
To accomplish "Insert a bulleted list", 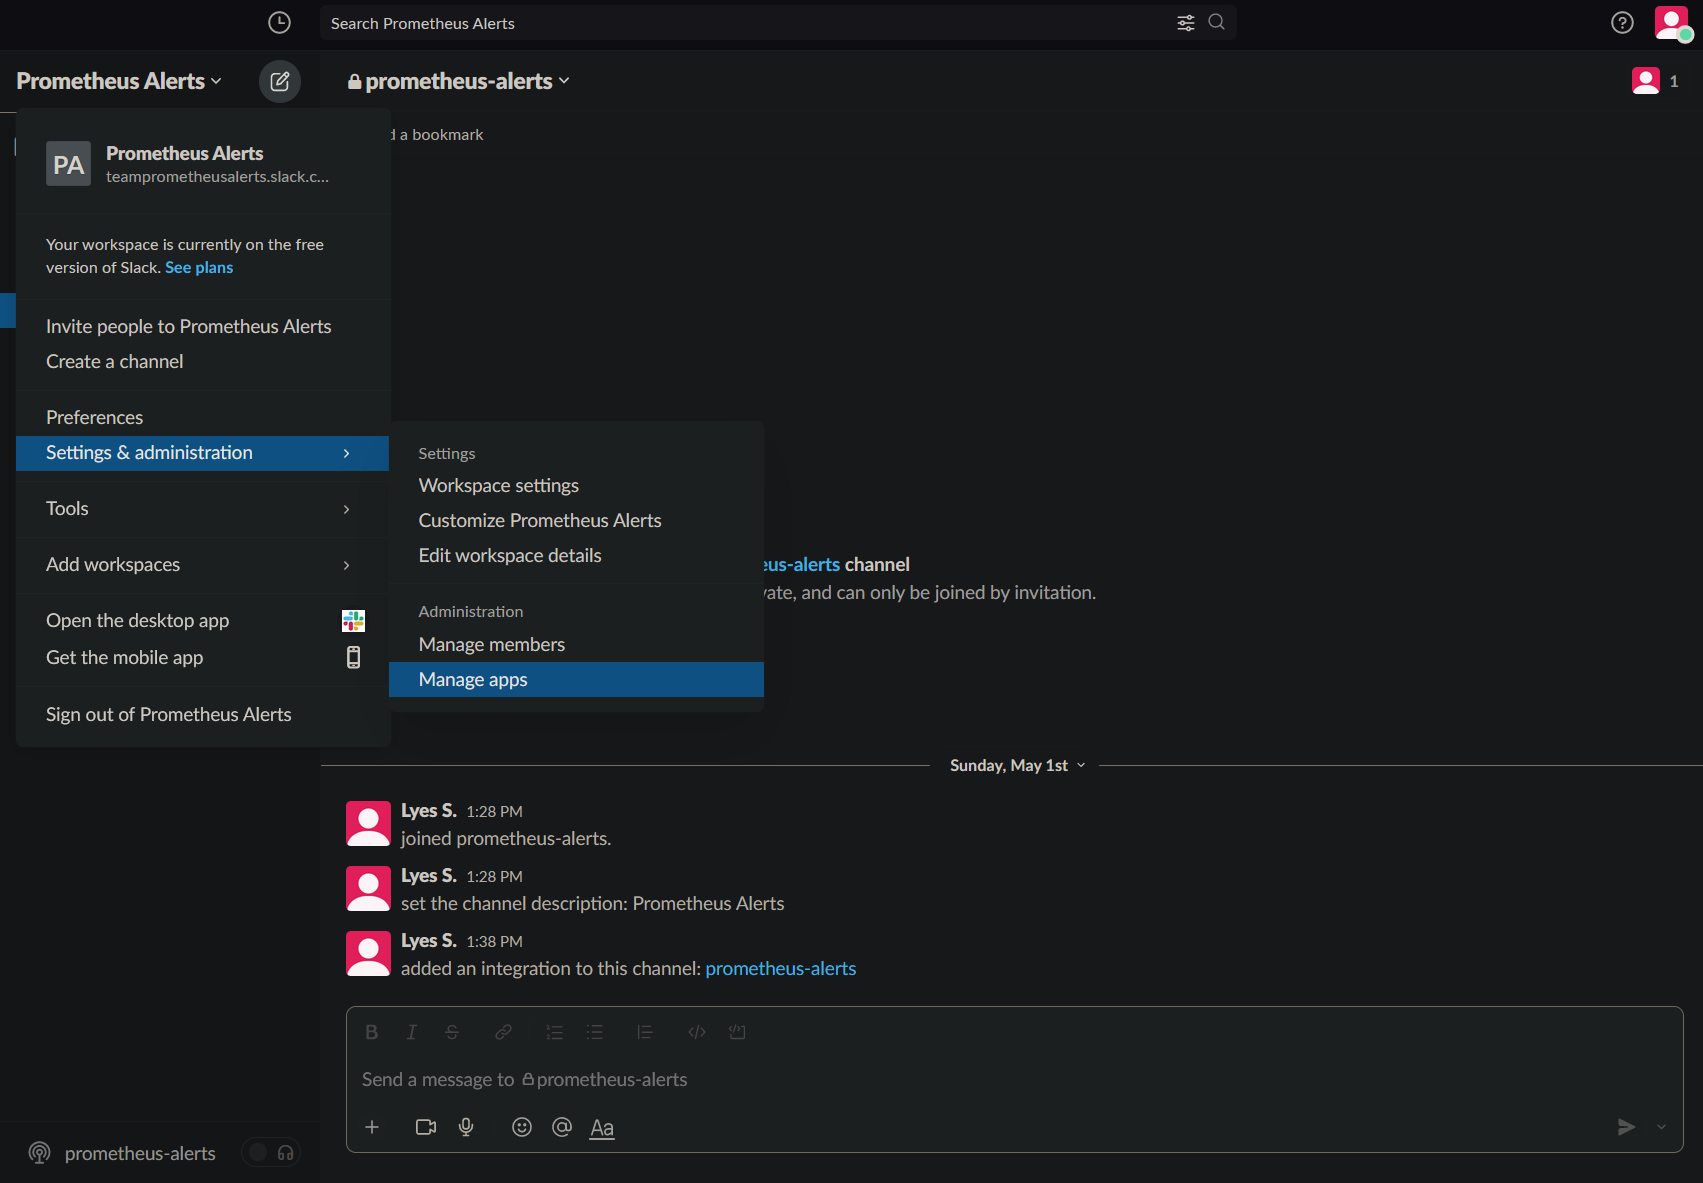I will point(595,1032).
